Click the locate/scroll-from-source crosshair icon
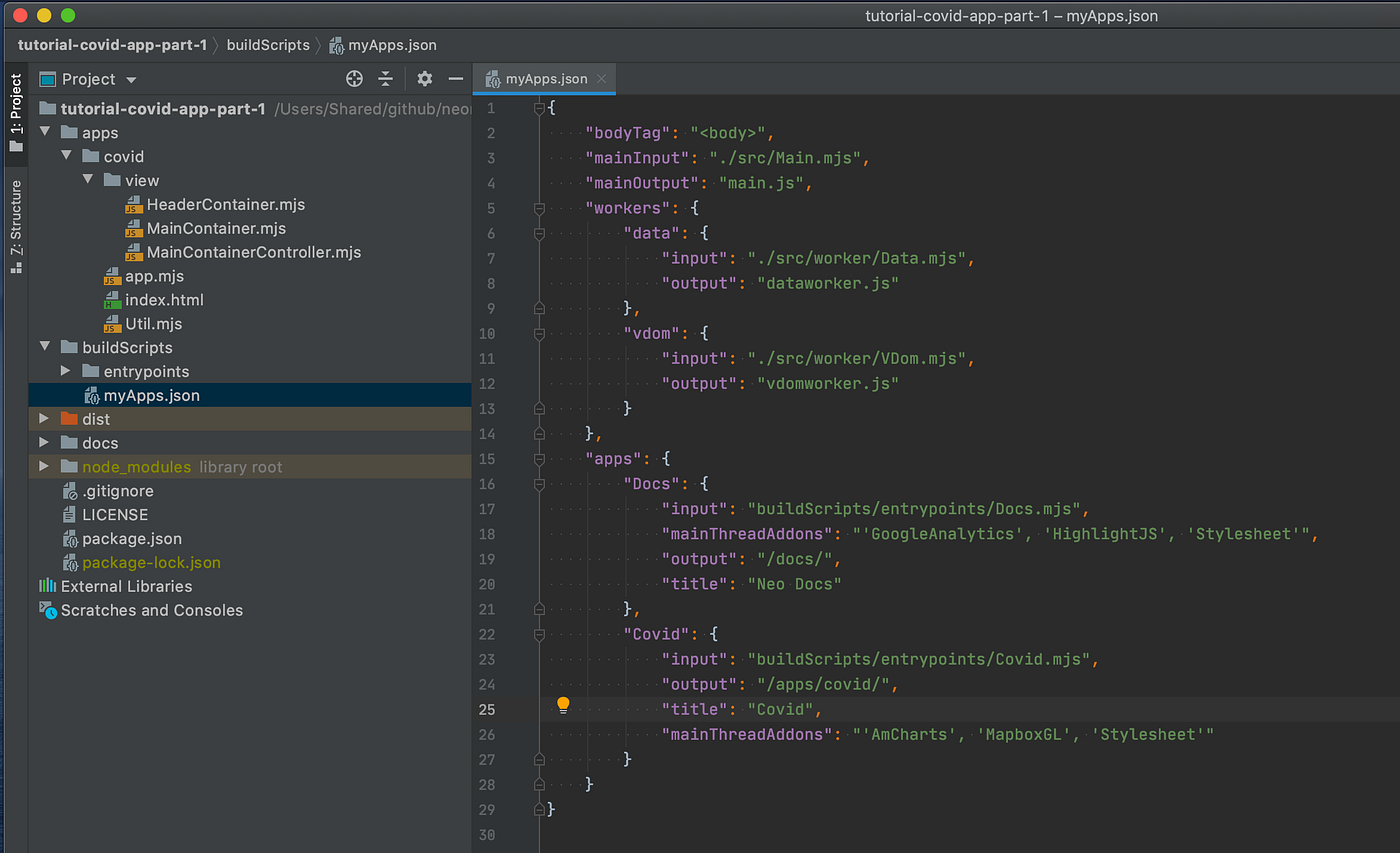The height and width of the screenshot is (853, 1400). [354, 79]
